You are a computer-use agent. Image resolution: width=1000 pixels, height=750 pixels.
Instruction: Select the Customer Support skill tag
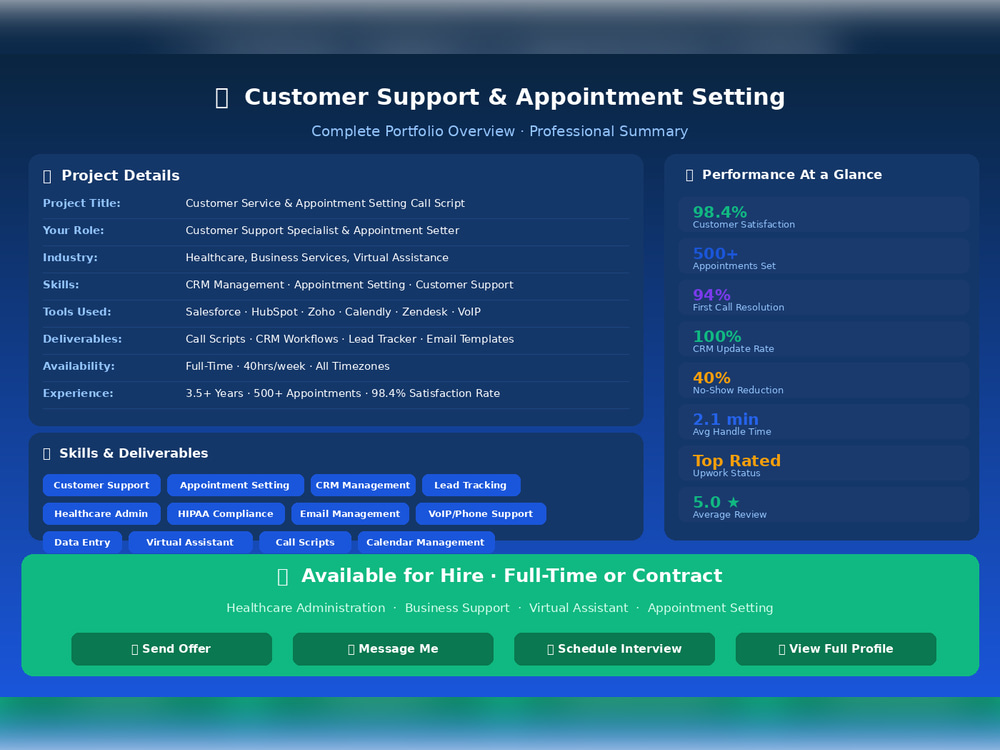(x=101, y=485)
